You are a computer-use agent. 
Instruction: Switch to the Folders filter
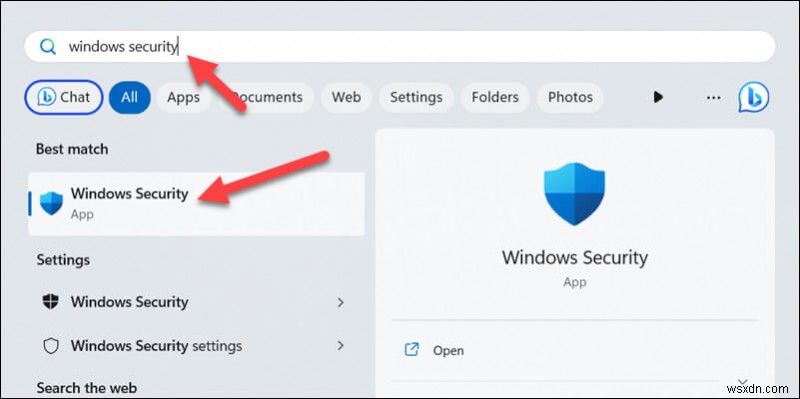(x=495, y=97)
